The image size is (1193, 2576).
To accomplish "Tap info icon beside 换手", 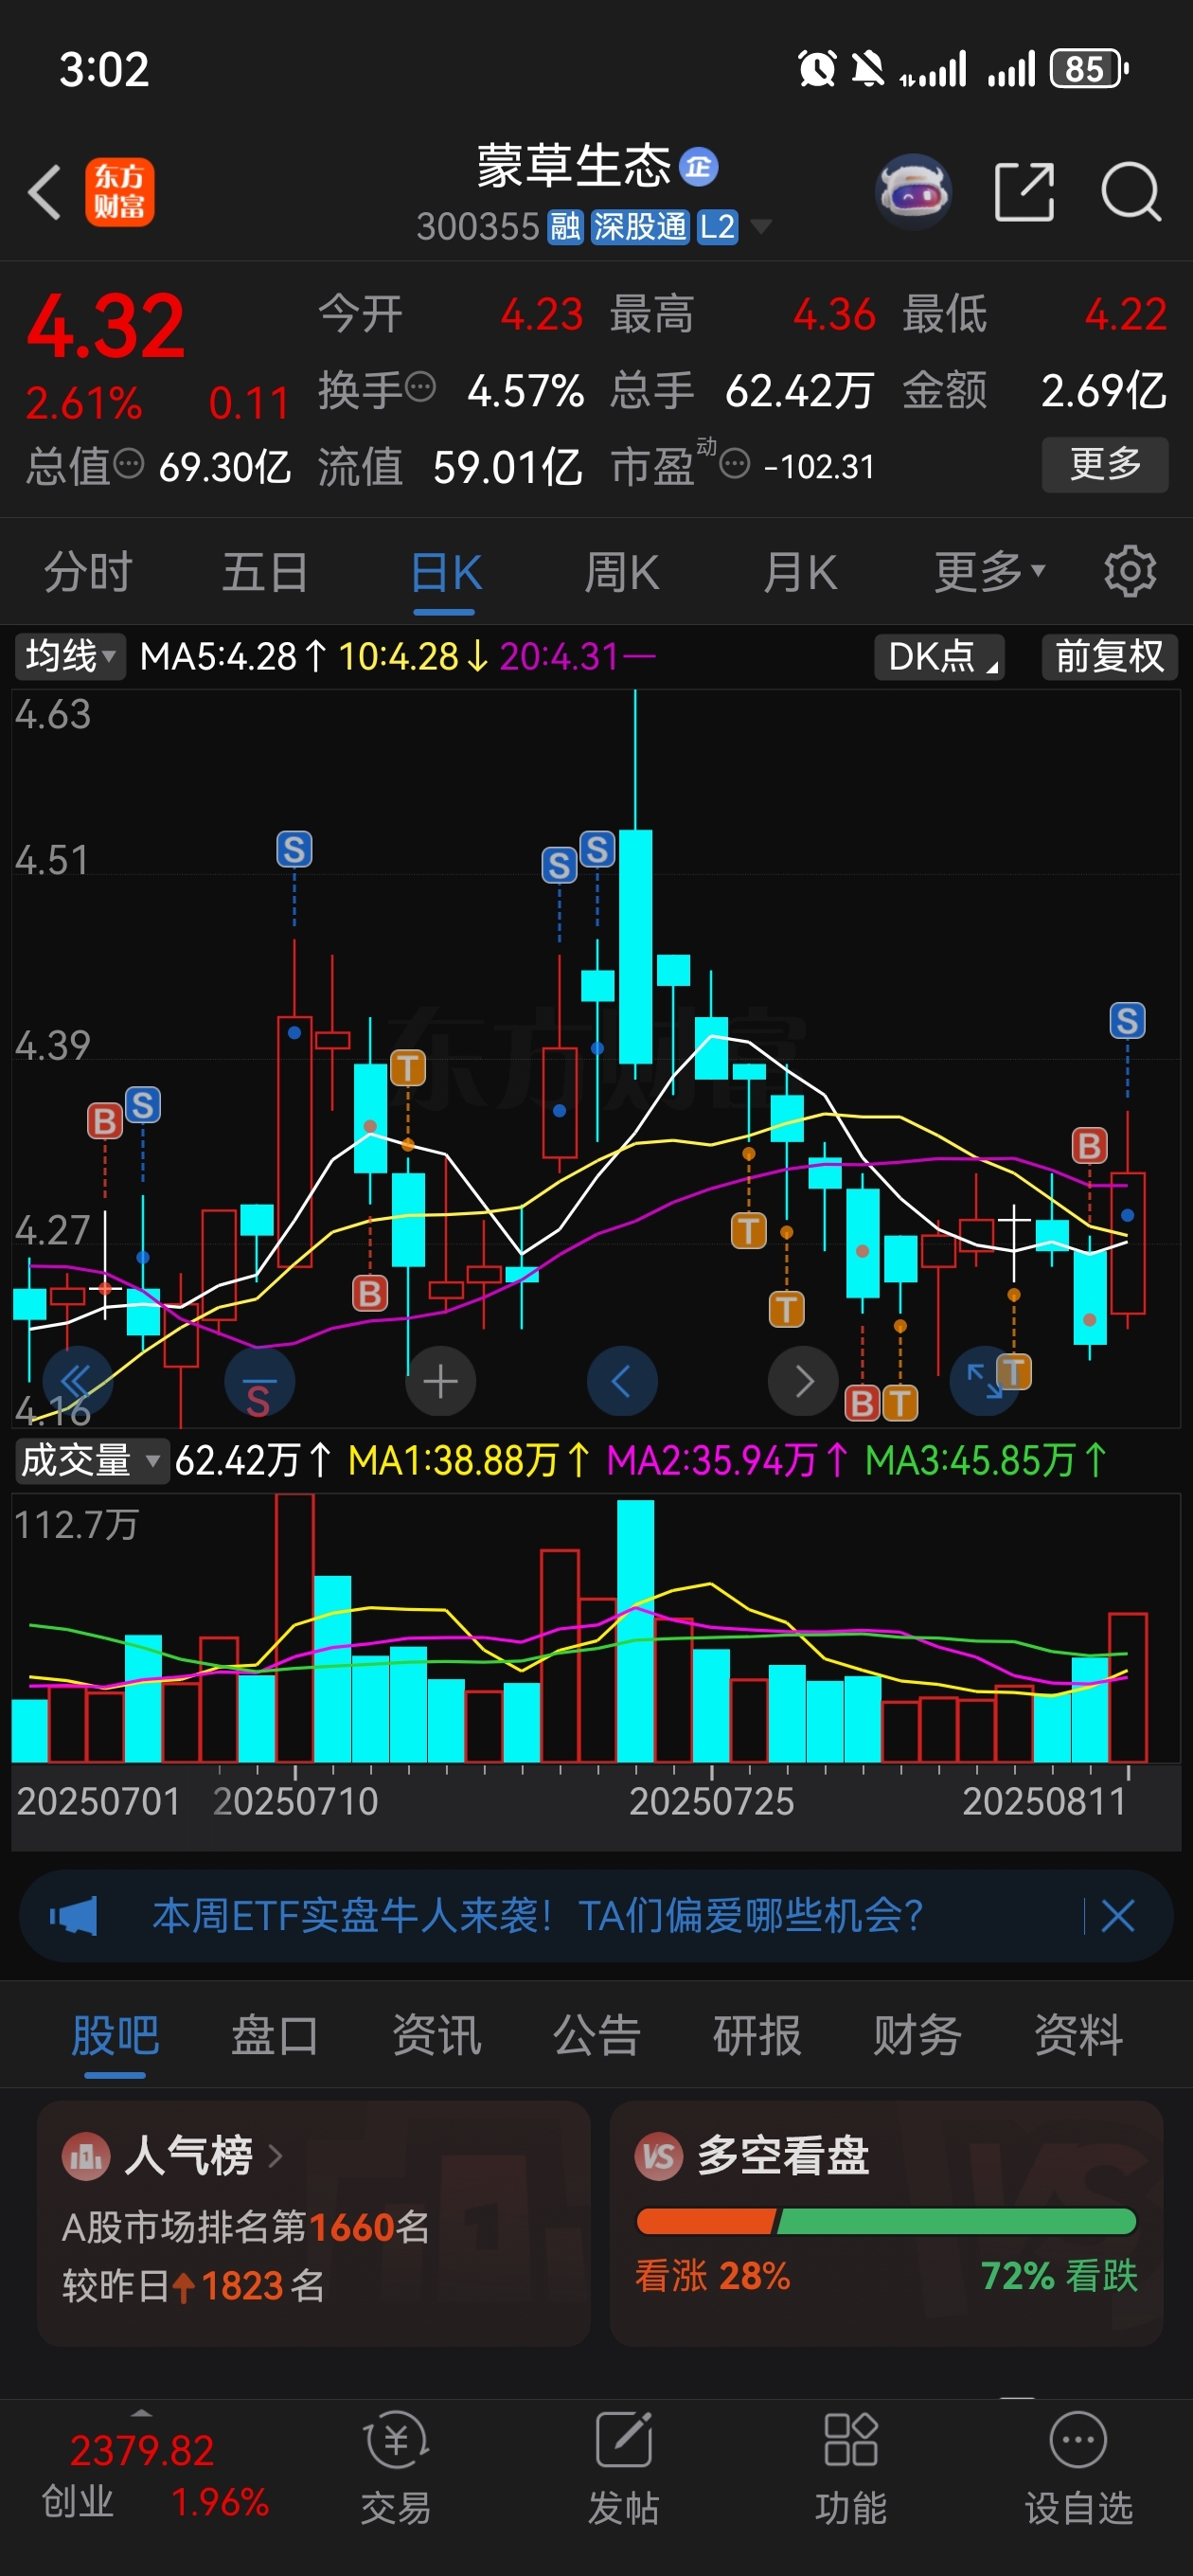I will click(x=421, y=386).
